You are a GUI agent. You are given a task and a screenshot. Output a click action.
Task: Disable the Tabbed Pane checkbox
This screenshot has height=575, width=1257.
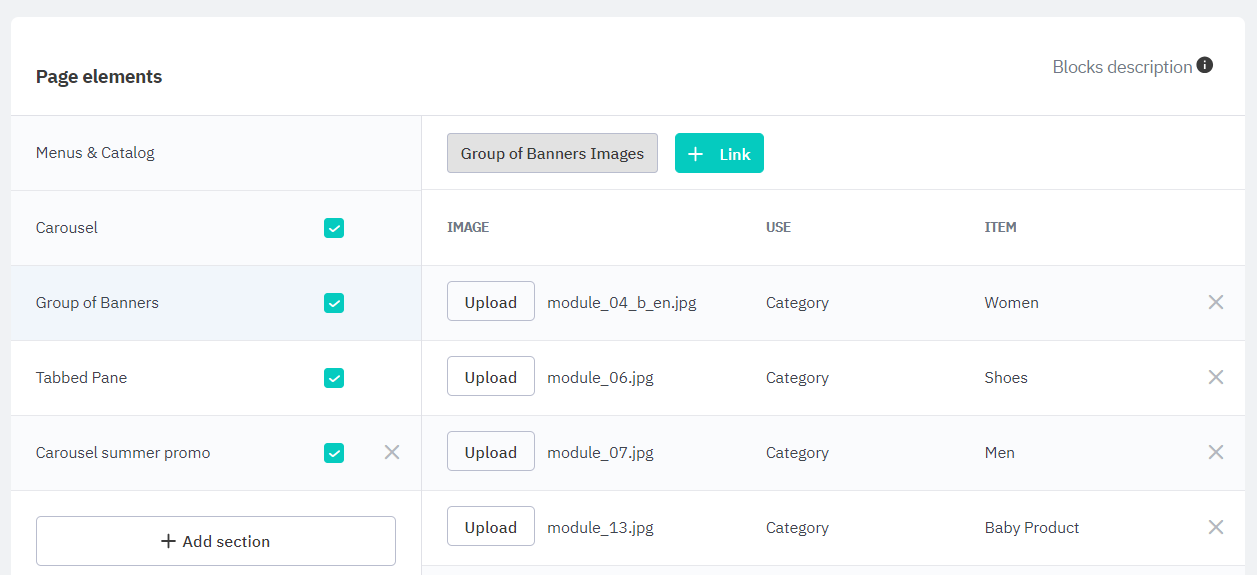[334, 378]
